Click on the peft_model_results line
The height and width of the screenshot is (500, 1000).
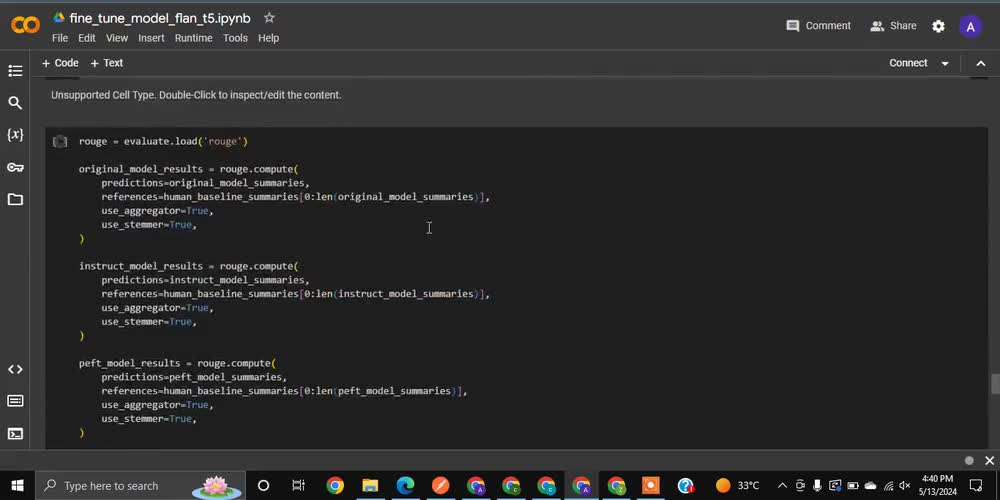(x=177, y=363)
